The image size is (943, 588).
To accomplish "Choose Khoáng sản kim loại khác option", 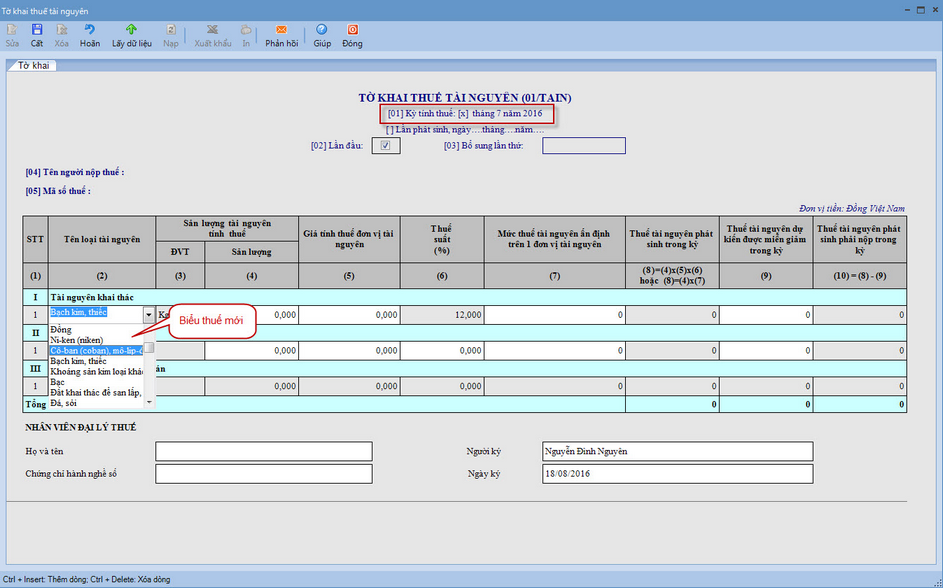I will 96,372.
